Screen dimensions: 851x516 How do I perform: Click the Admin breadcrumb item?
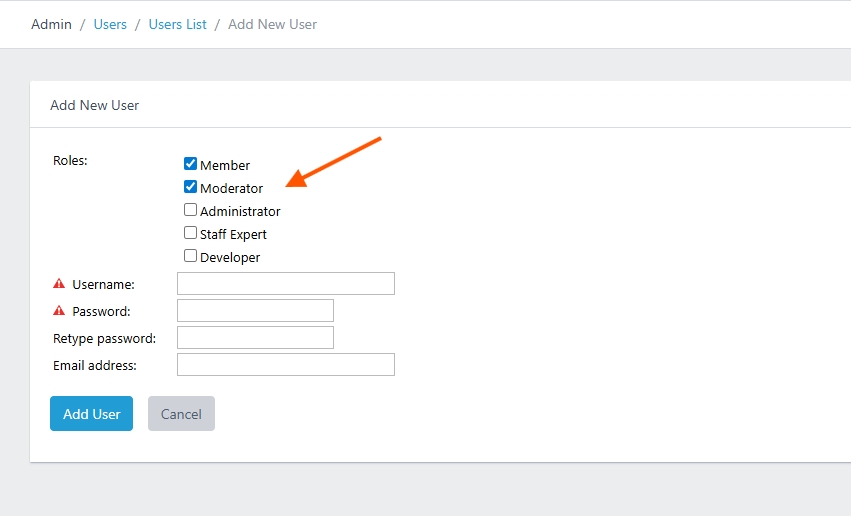51,24
